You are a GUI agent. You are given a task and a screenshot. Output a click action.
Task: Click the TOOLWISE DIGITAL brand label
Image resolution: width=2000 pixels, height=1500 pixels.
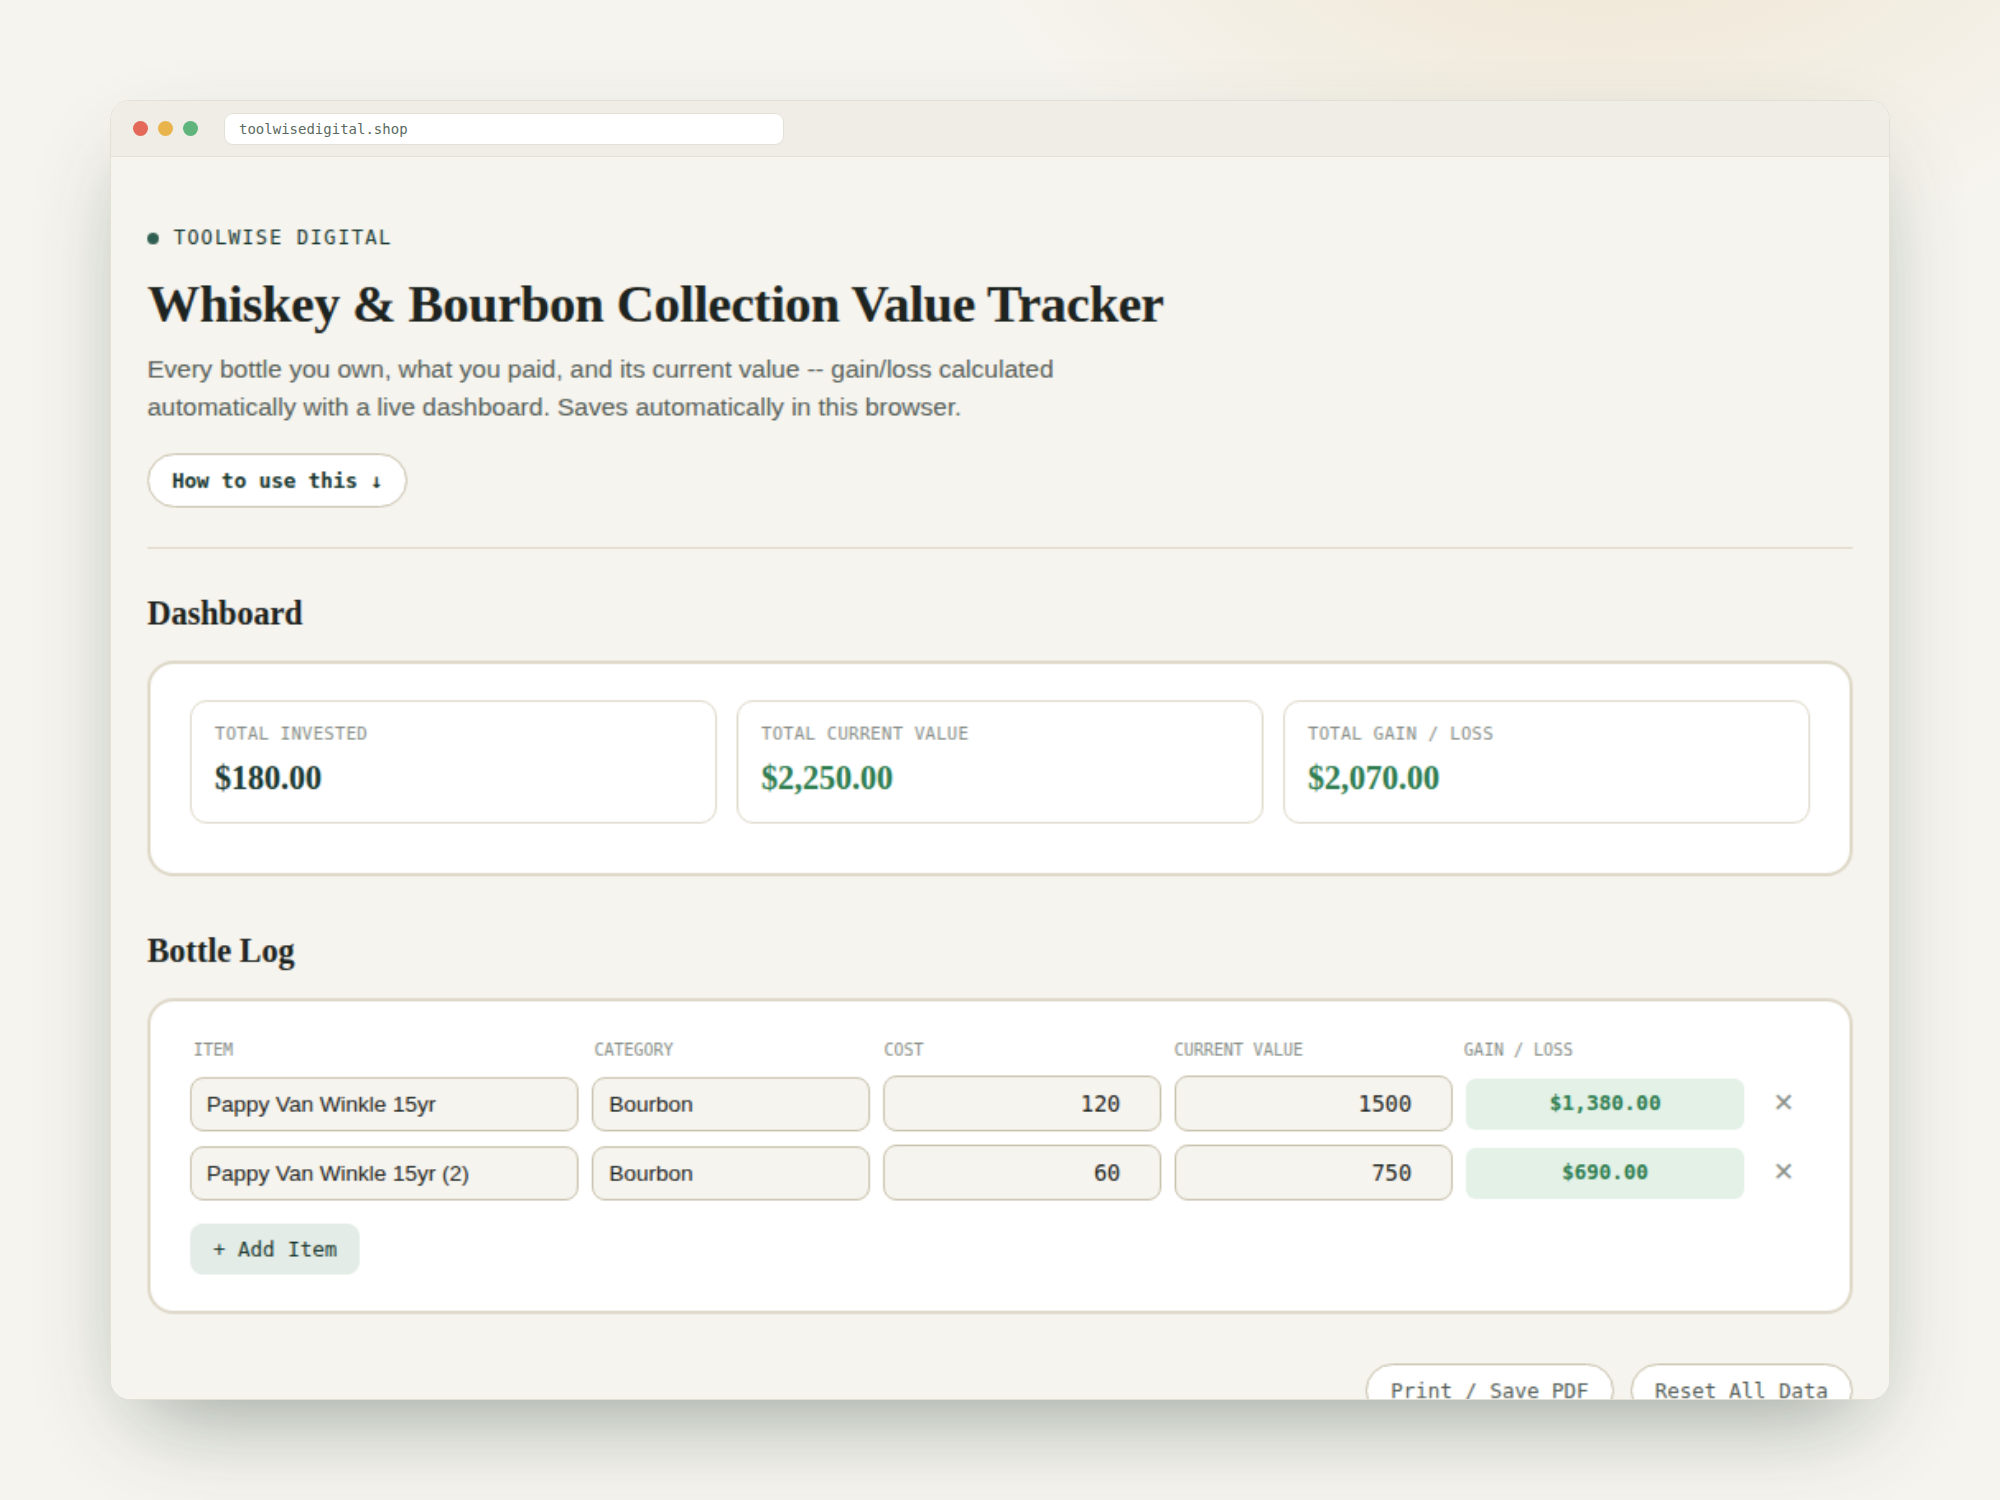[x=282, y=237]
